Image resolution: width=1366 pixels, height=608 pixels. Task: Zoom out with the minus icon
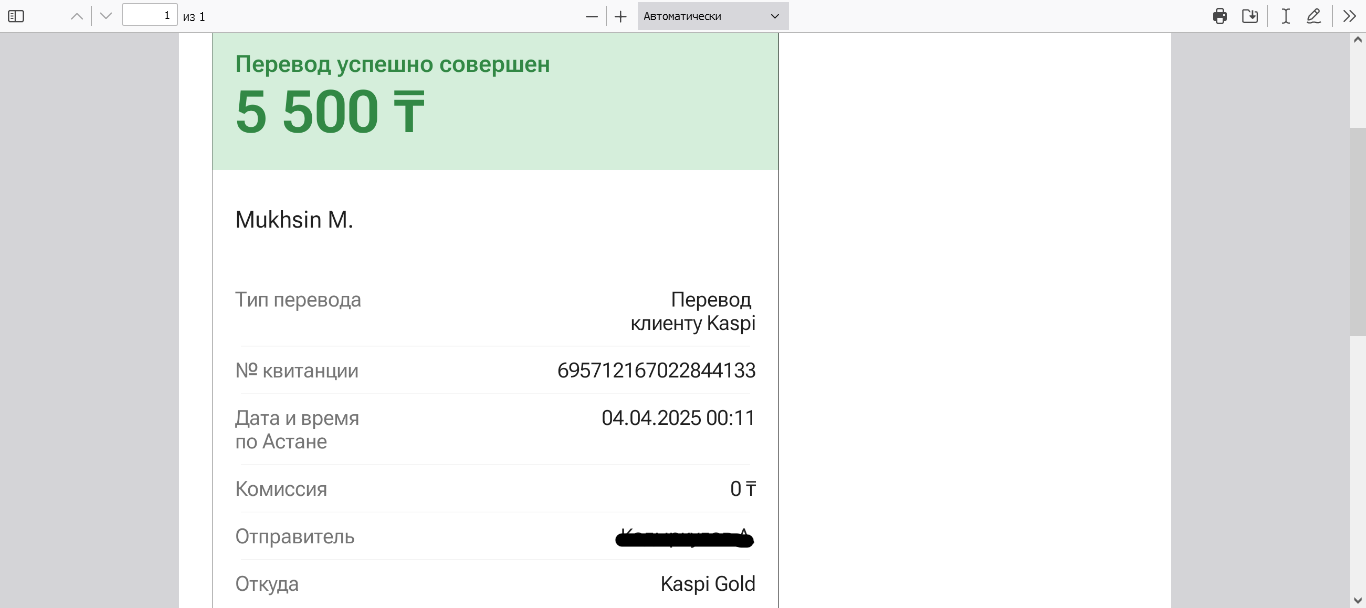coord(592,16)
